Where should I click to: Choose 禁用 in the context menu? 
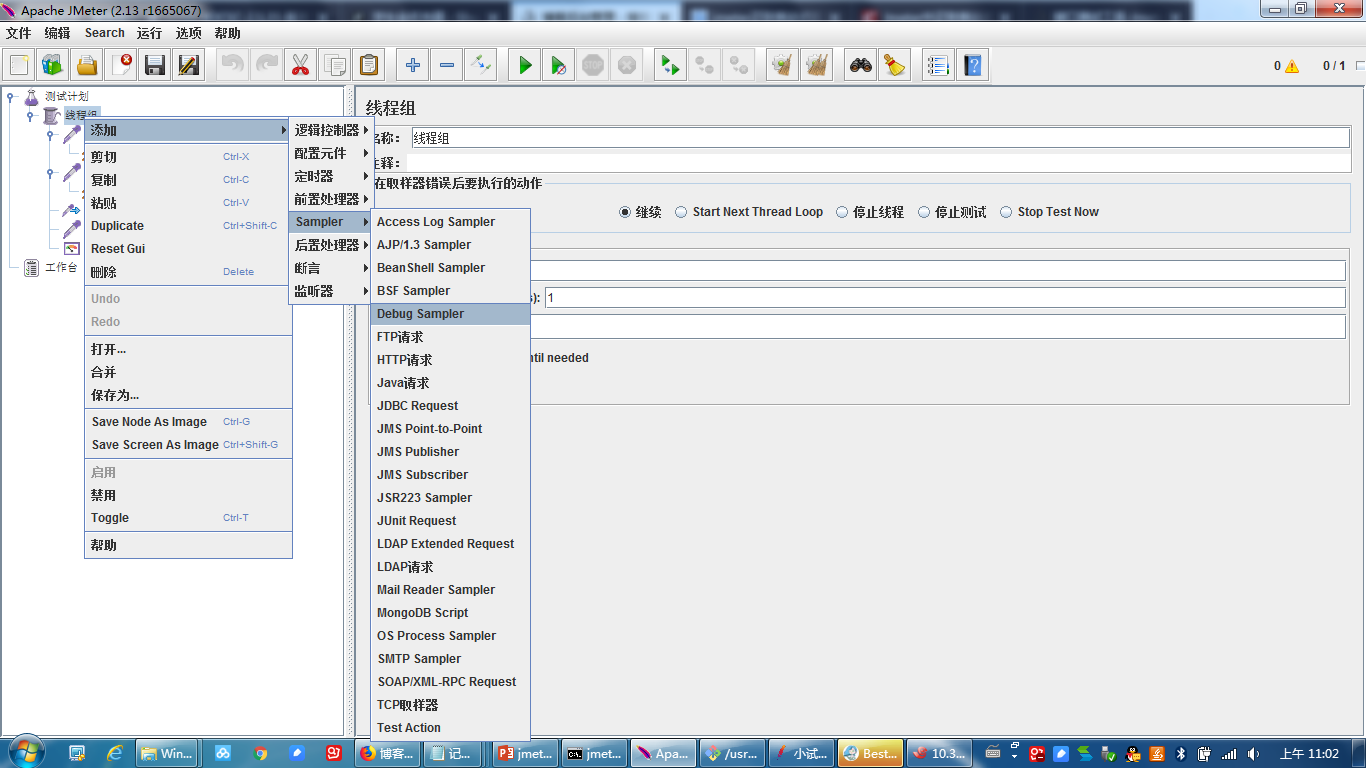188,495
